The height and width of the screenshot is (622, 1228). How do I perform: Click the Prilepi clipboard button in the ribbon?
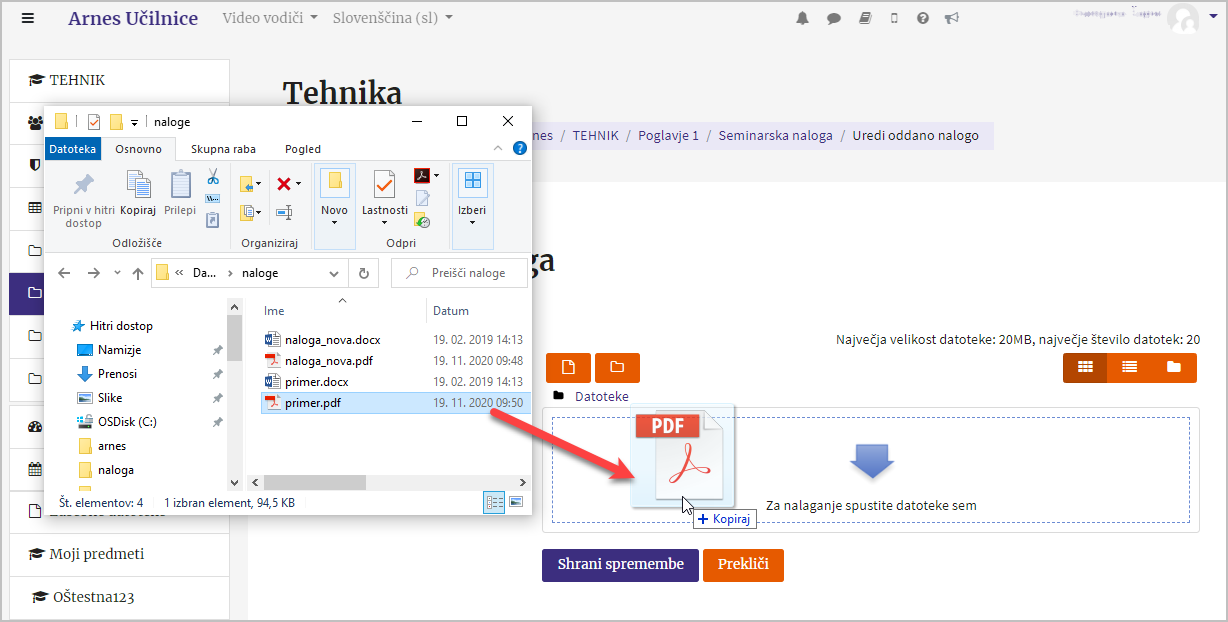click(x=180, y=194)
